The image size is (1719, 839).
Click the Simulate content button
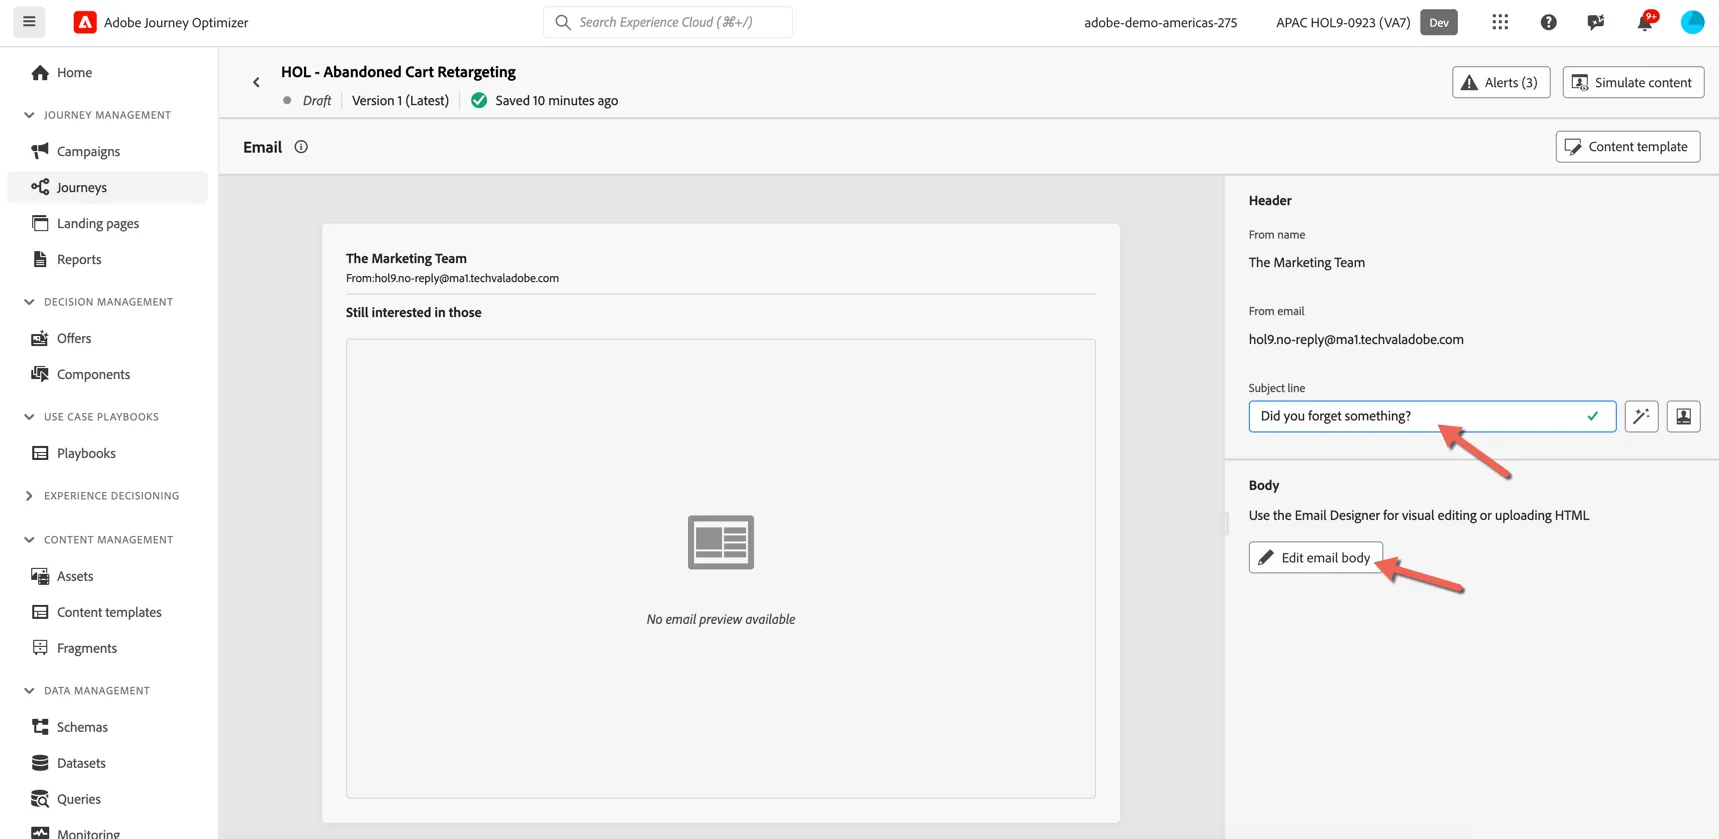tap(1633, 82)
